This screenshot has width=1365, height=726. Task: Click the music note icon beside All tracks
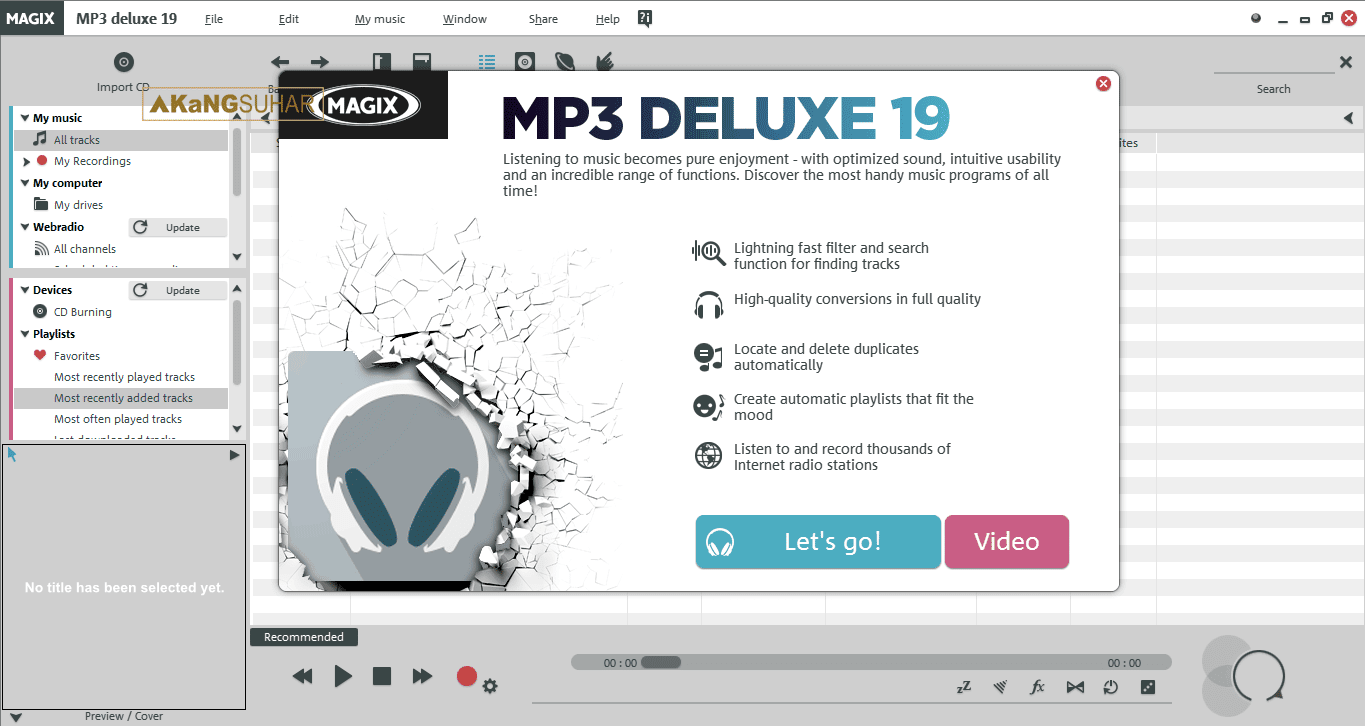pyautogui.click(x=41, y=139)
